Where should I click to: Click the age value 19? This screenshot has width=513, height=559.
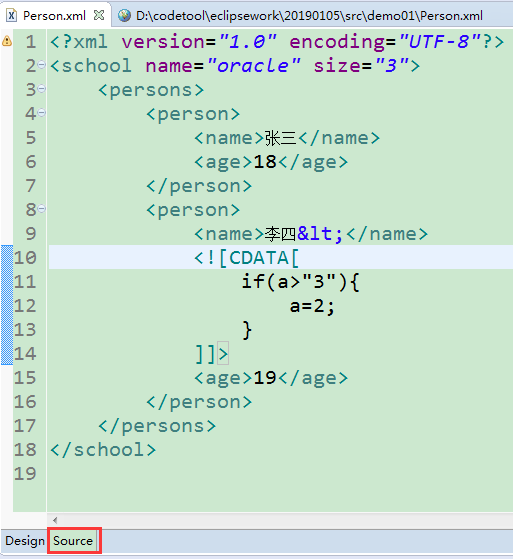coord(265,378)
